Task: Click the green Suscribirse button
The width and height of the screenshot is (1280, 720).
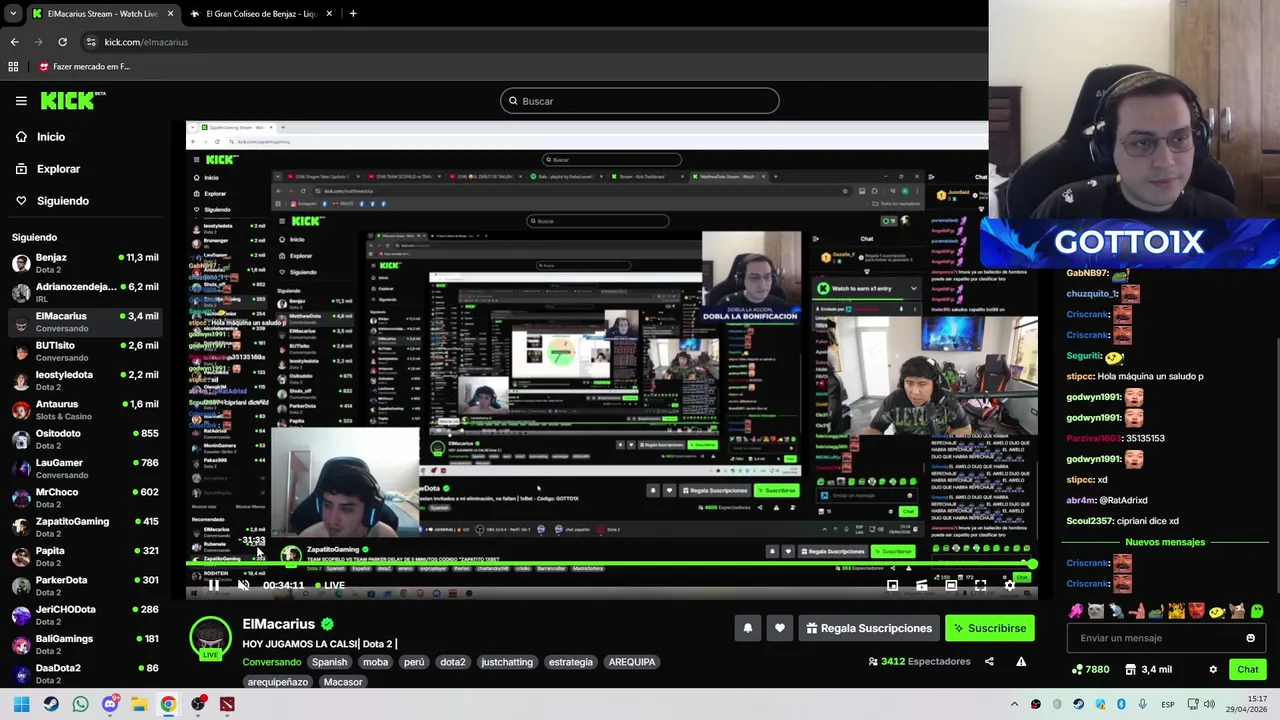Action: (989, 628)
